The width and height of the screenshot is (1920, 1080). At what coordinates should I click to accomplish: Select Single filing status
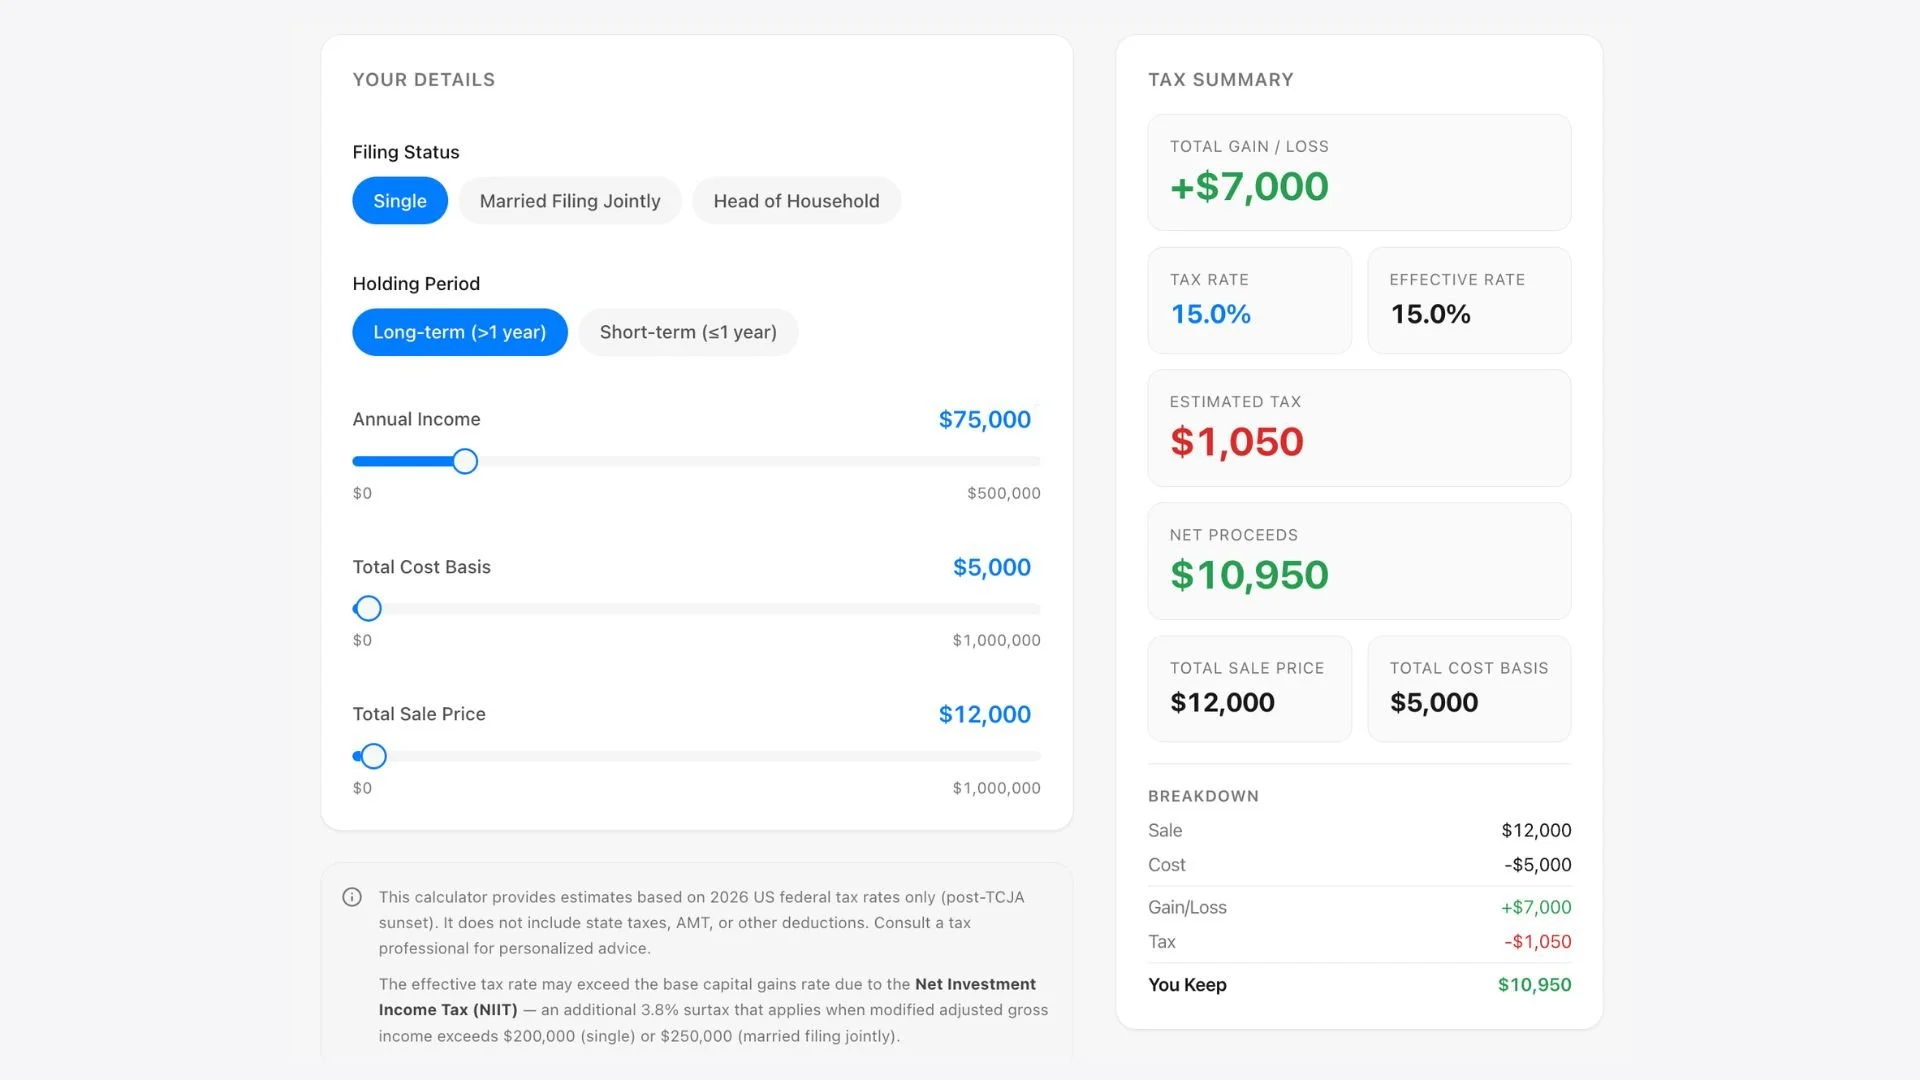point(400,201)
